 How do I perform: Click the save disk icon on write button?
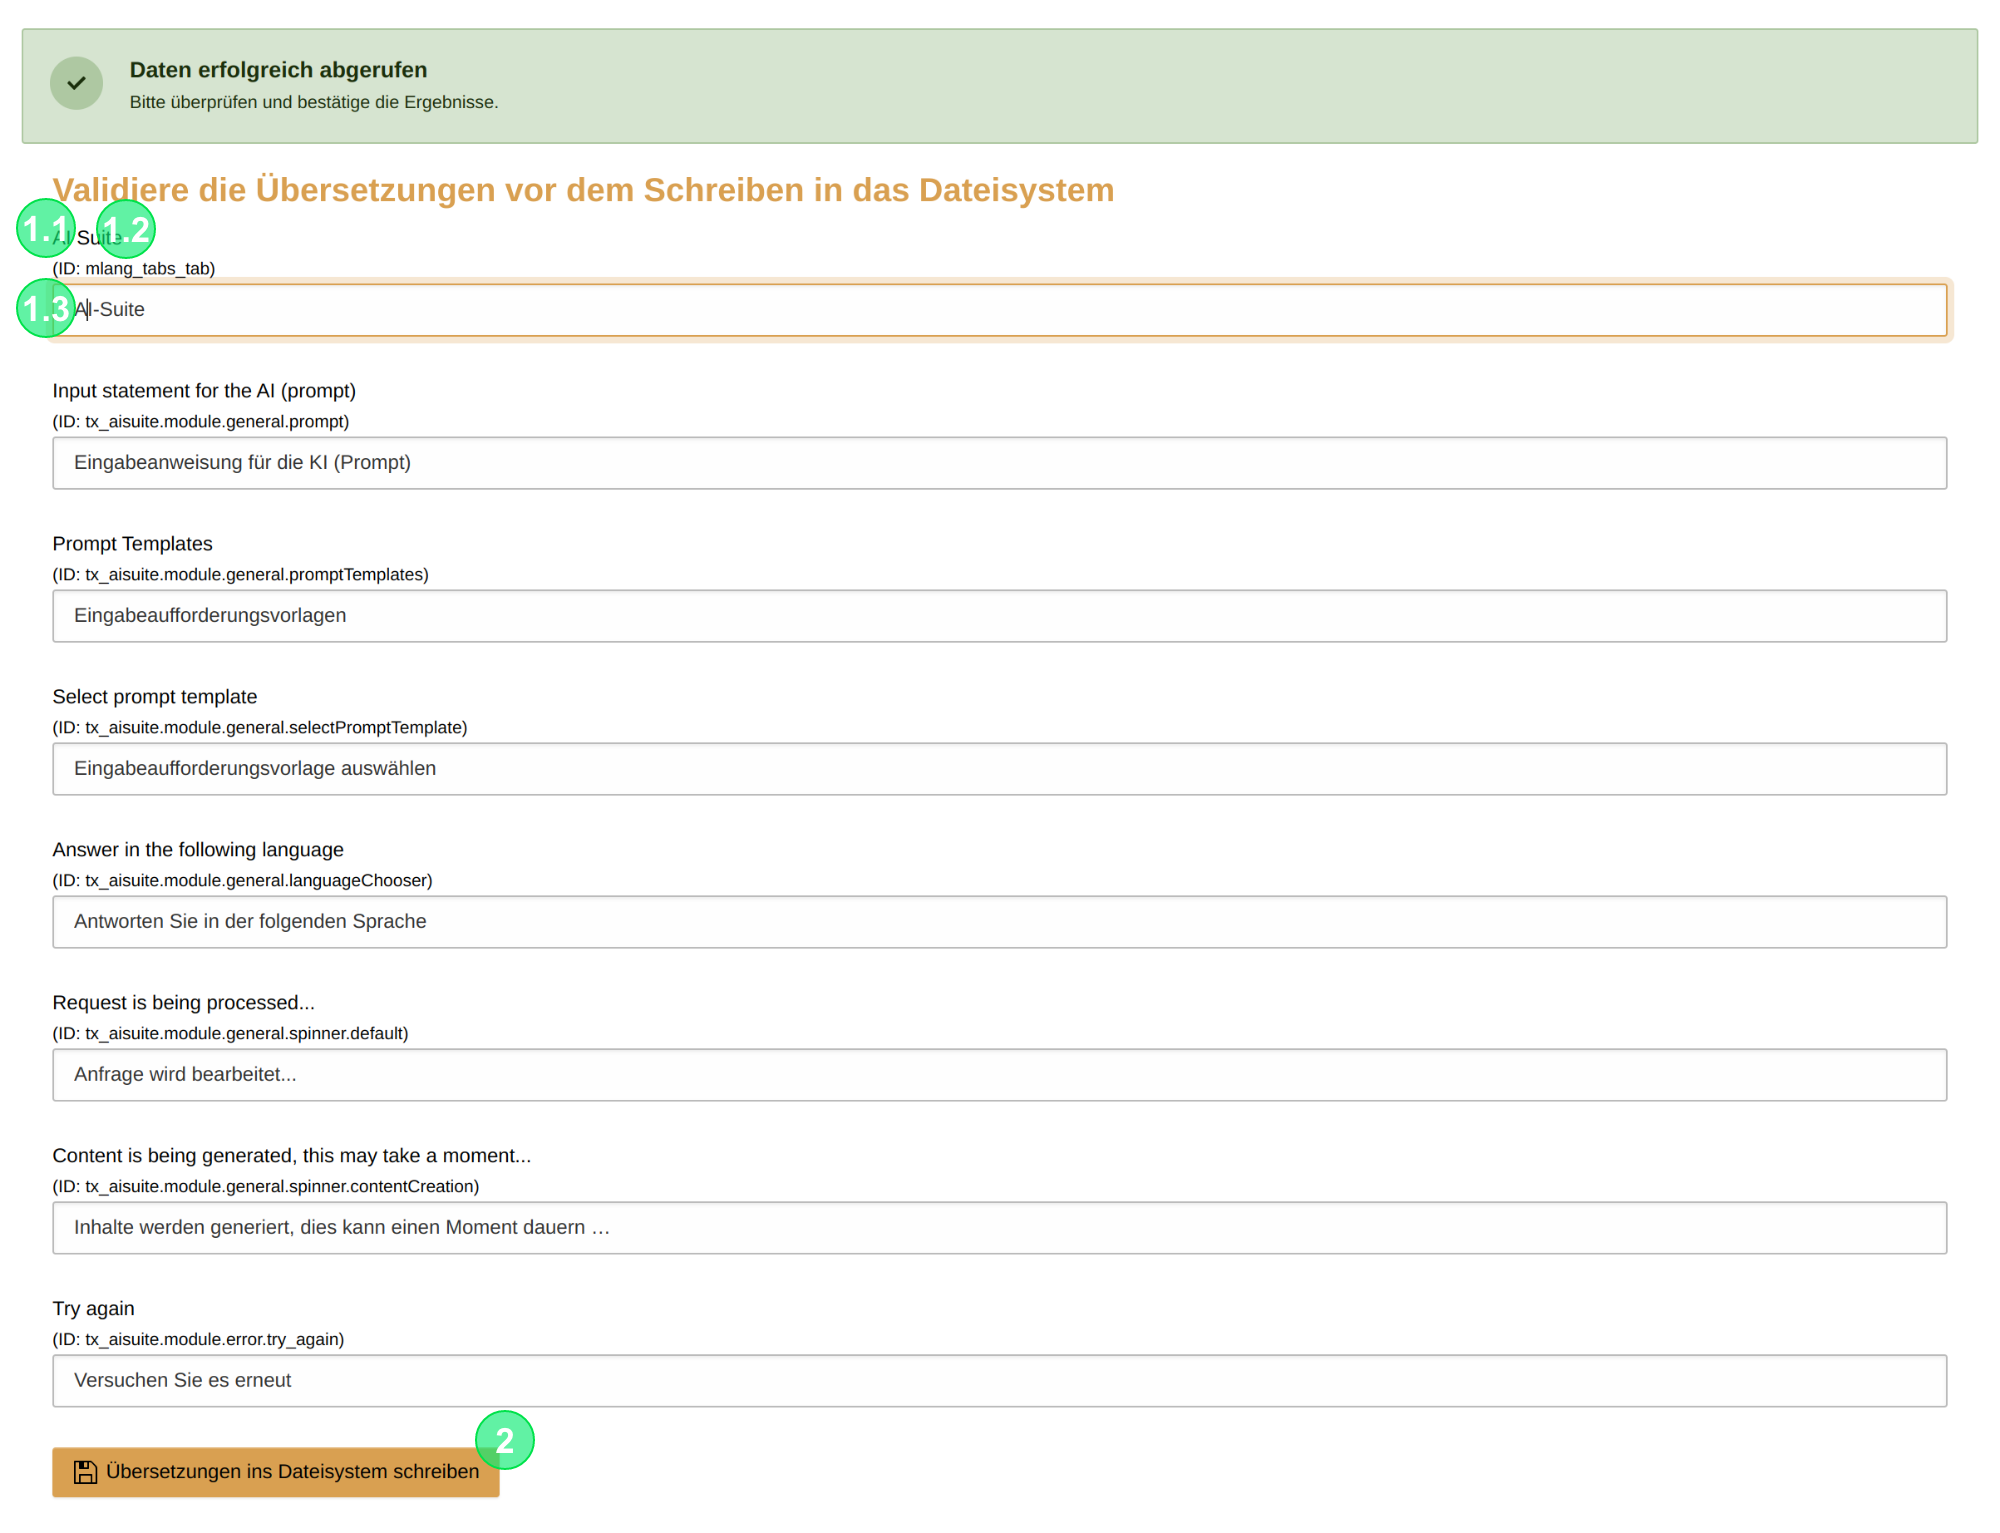(85, 1472)
